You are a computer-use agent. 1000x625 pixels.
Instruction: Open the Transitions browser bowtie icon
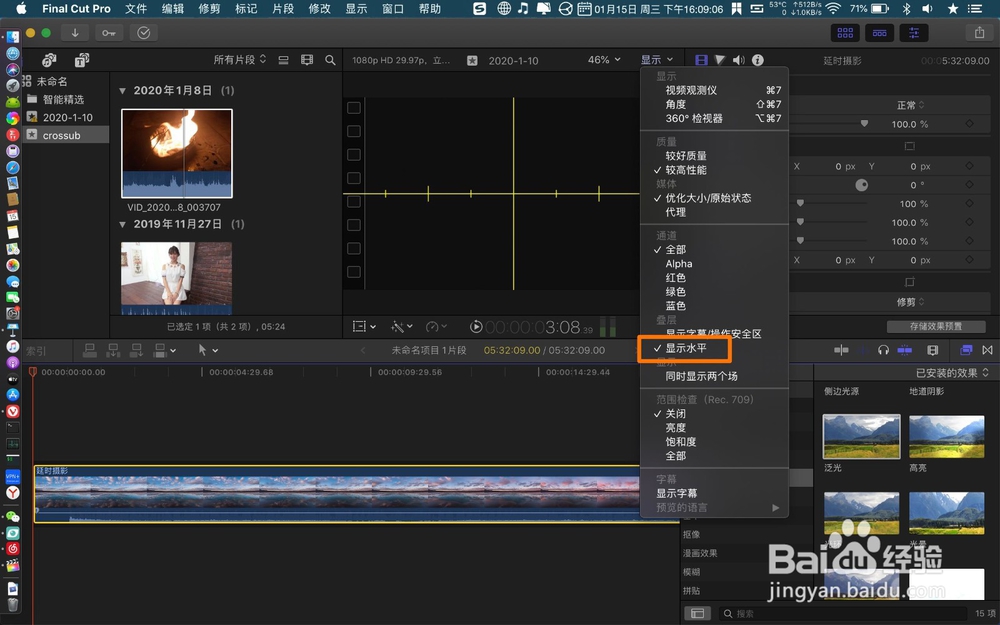(988, 350)
